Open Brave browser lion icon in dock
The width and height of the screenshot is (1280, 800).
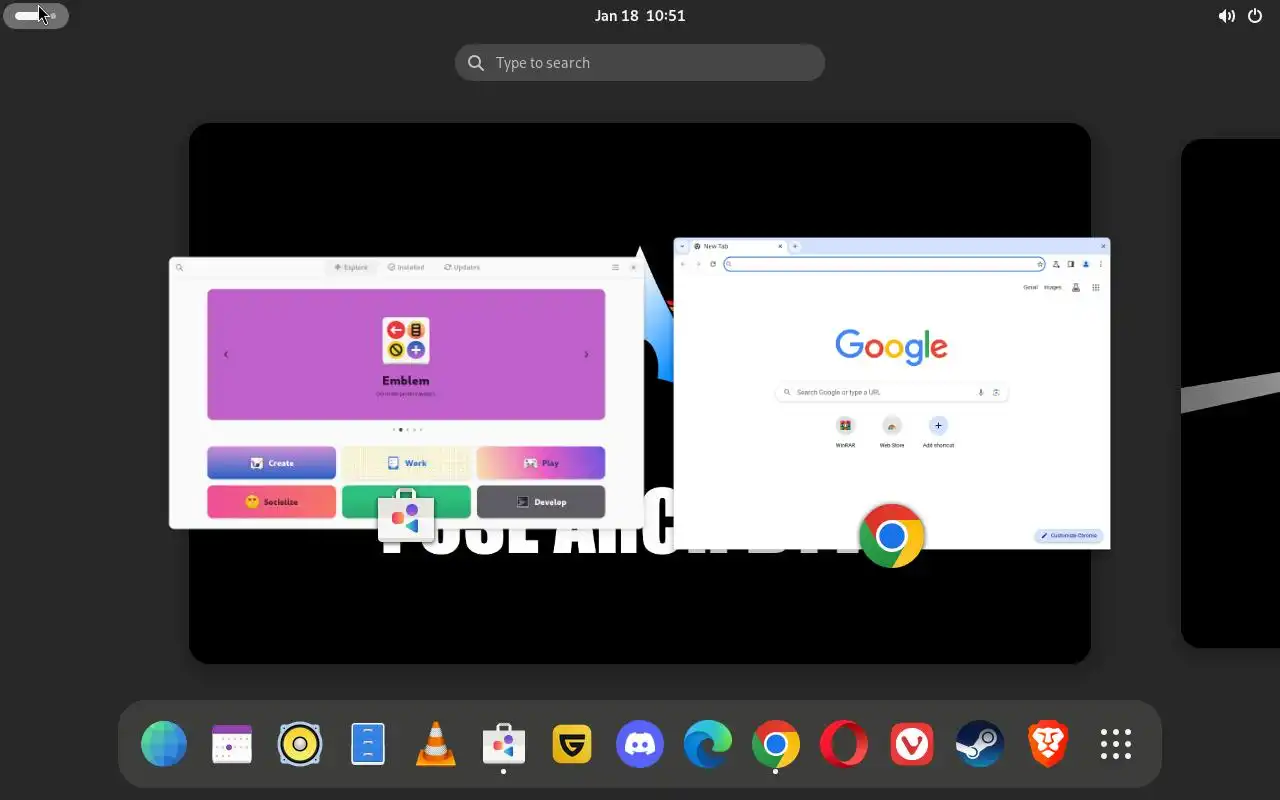(1048, 744)
